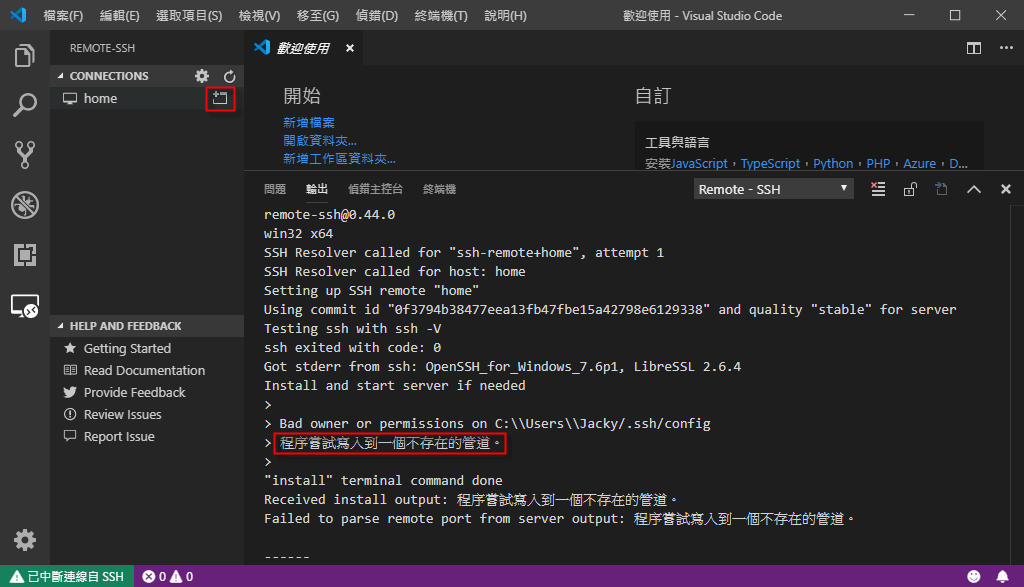Toggle lock scrolling in output panel

[910, 188]
